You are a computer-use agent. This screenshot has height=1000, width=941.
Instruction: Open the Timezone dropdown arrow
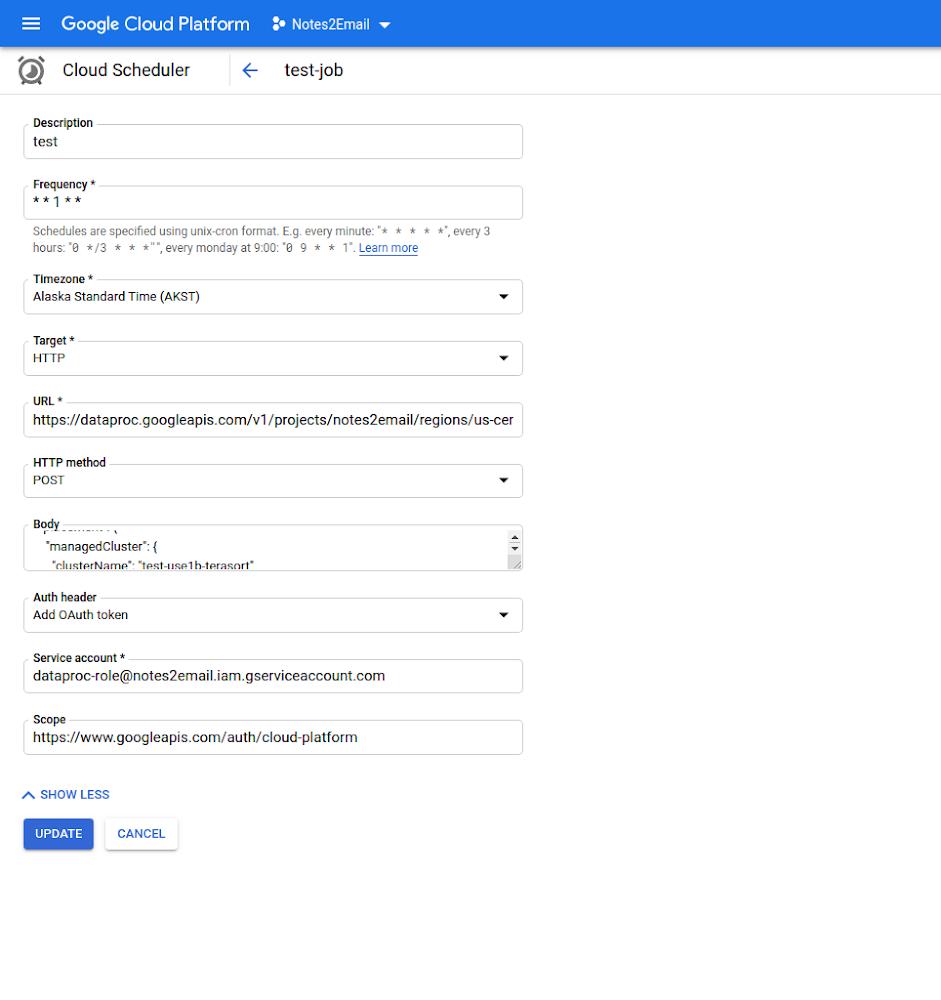pyautogui.click(x=503, y=296)
